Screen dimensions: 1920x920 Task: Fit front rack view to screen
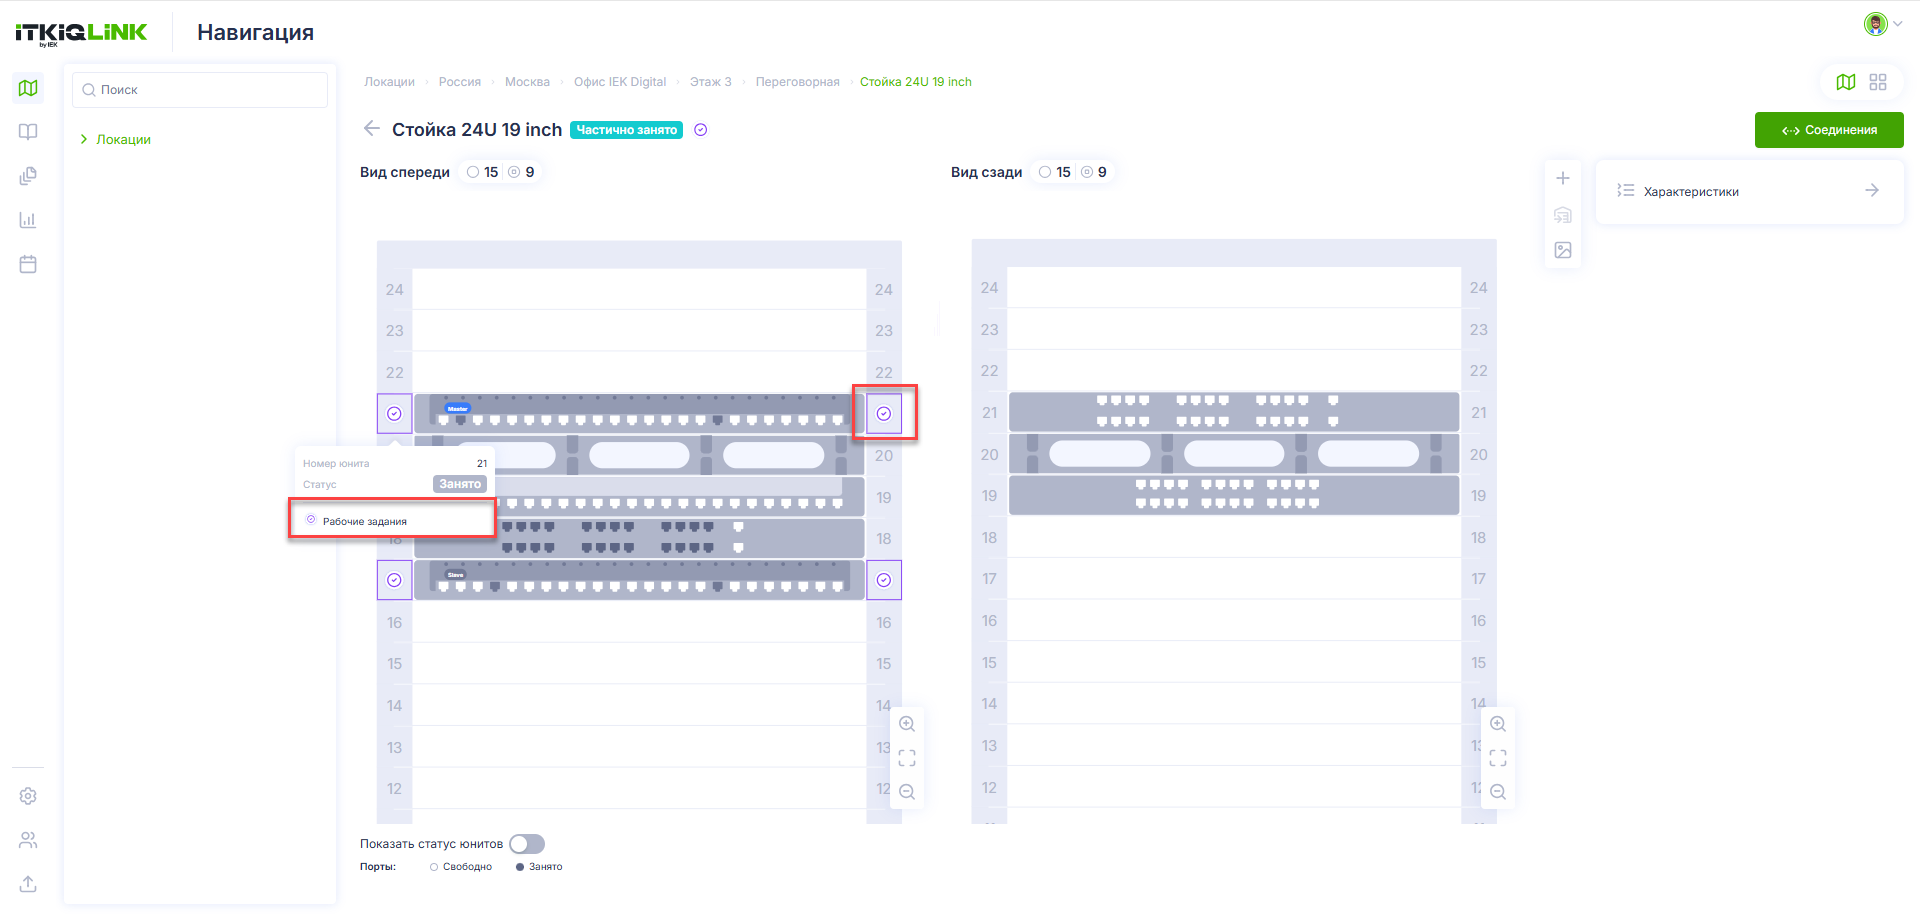907,758
